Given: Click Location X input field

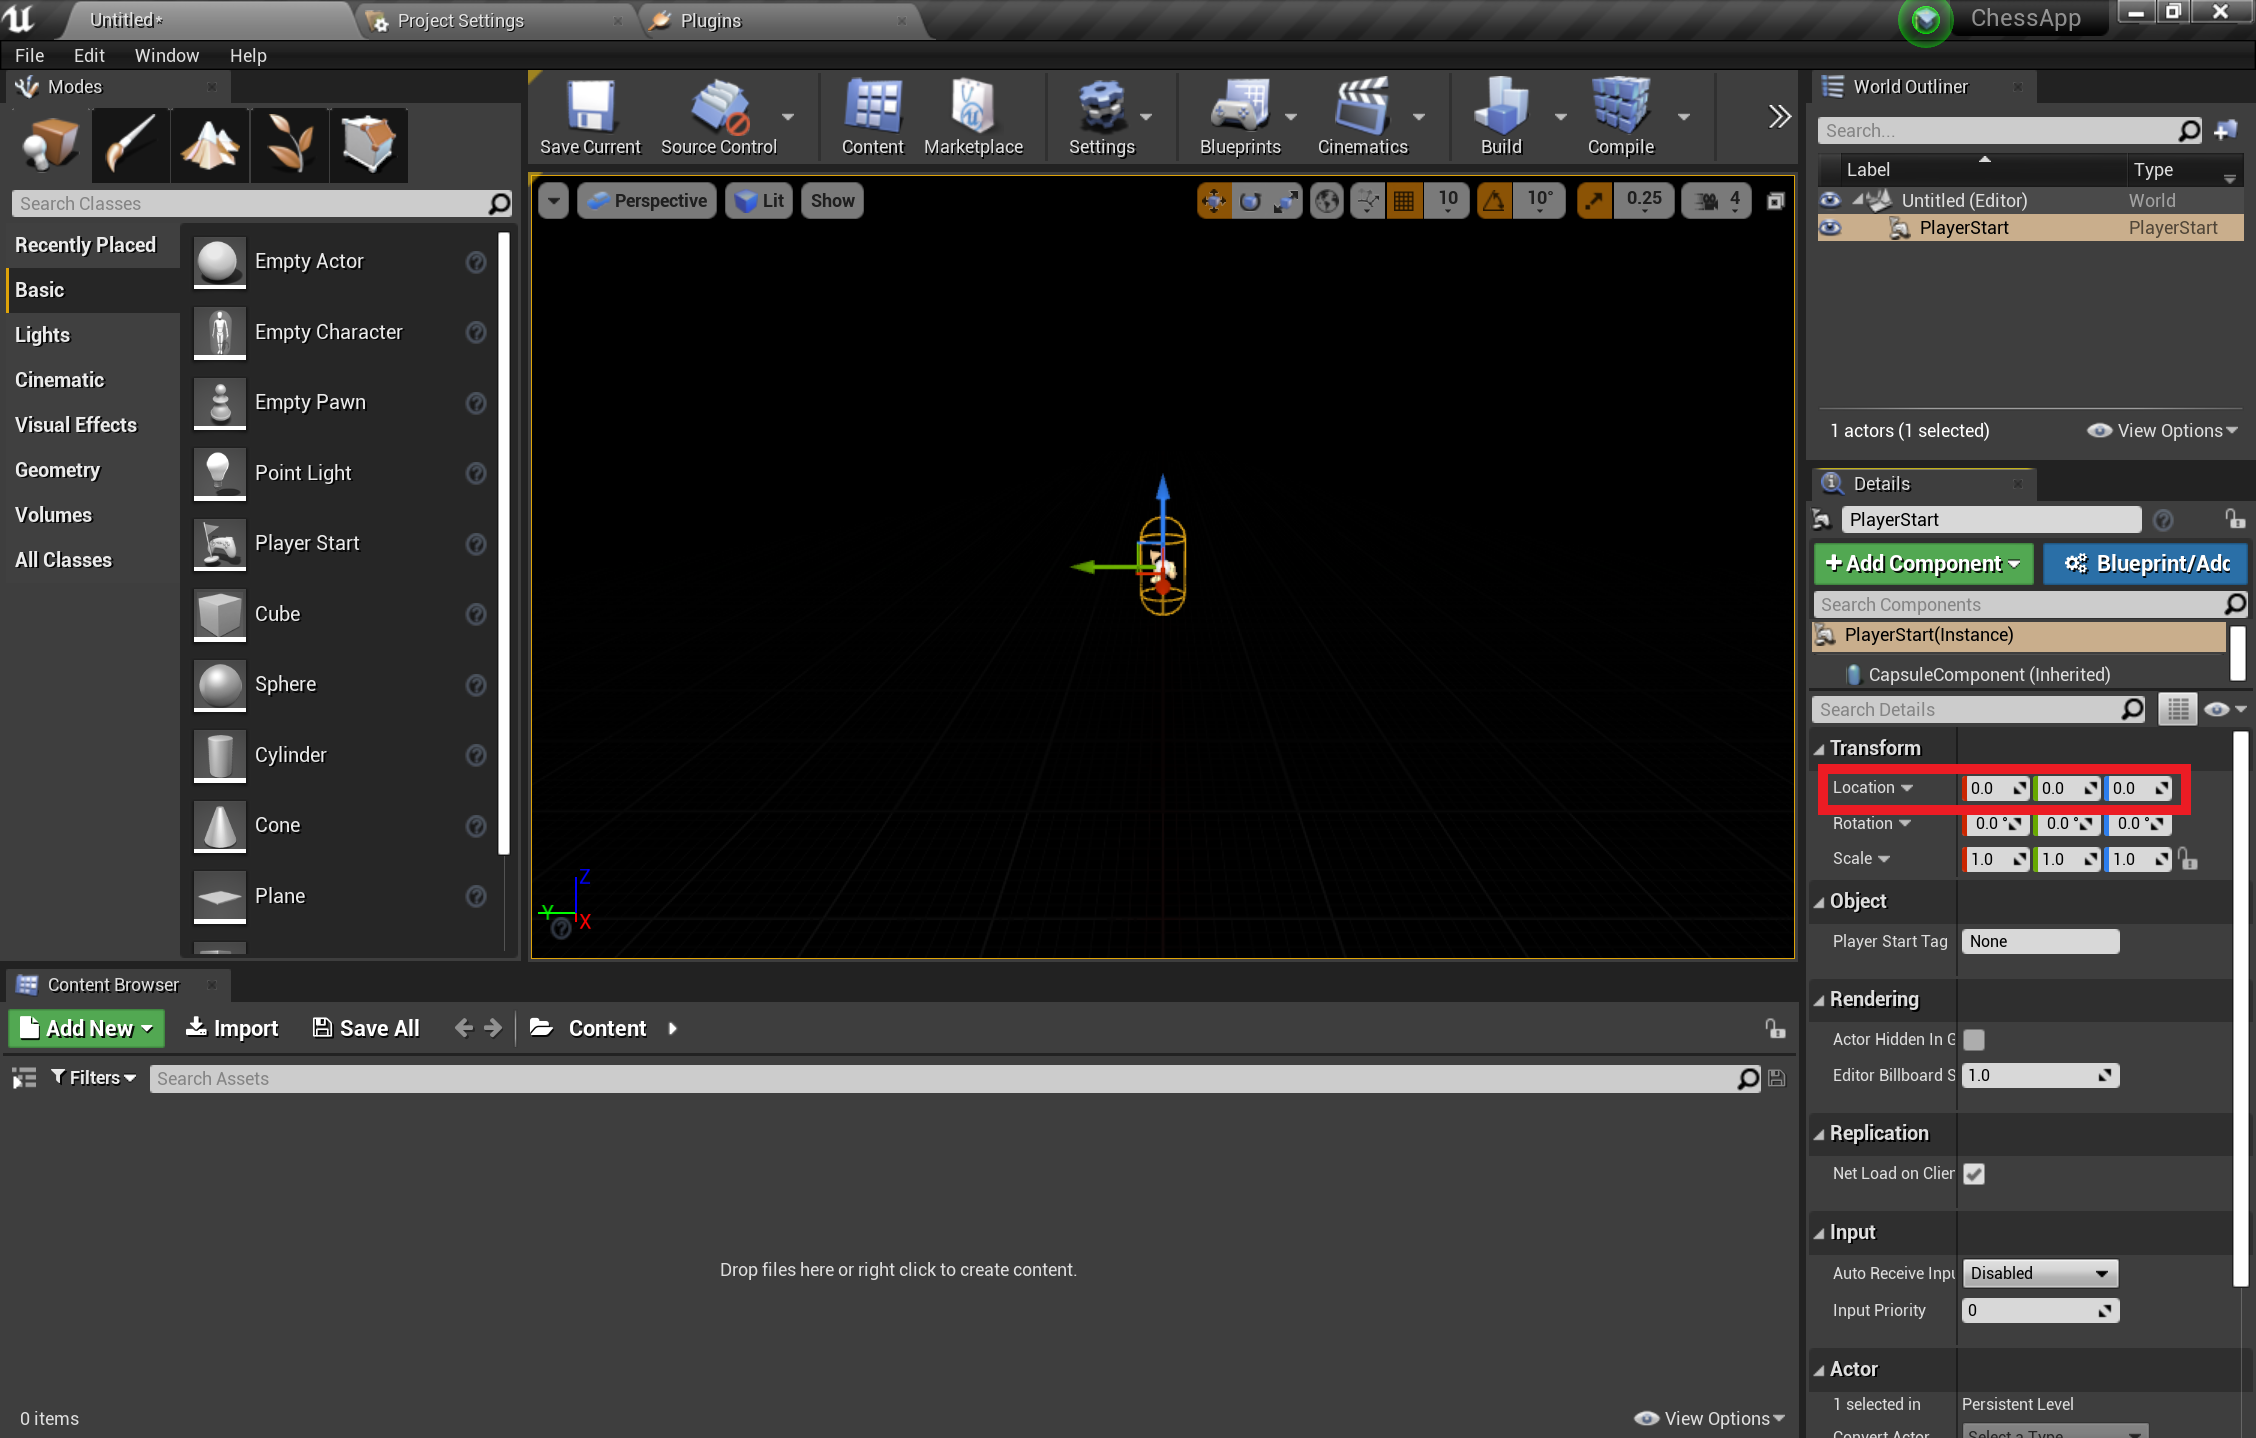Looking at the screenshot, I should (1995, 787).
